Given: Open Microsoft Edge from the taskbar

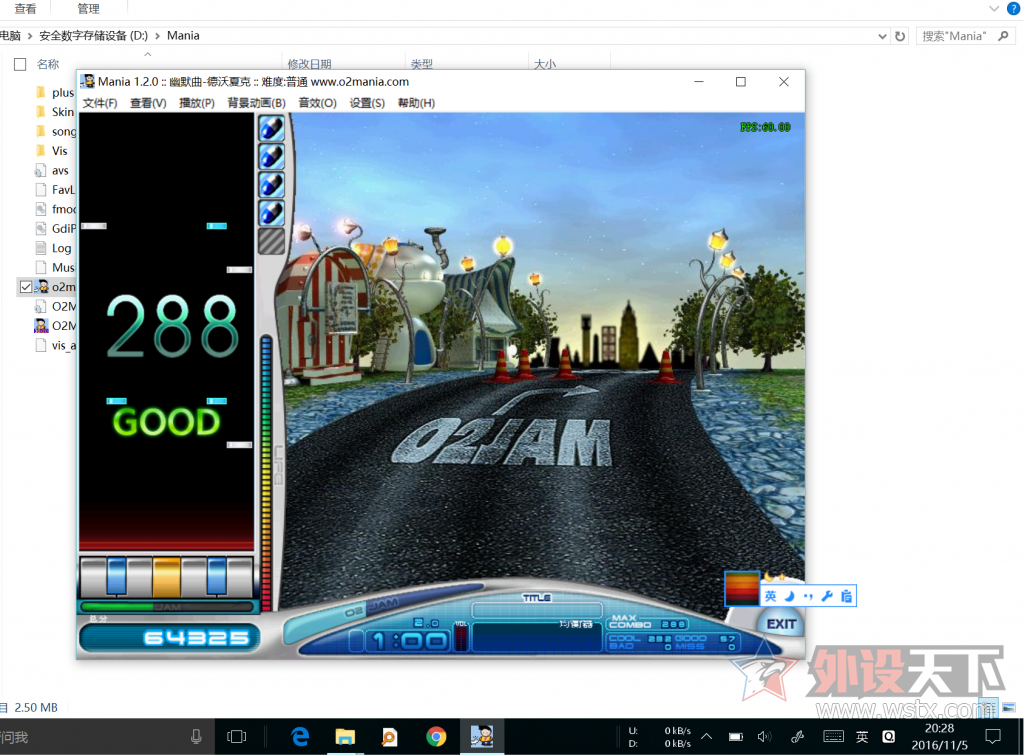Looking at the screenshot, I should pyautogui.click(x=300, y=737).
